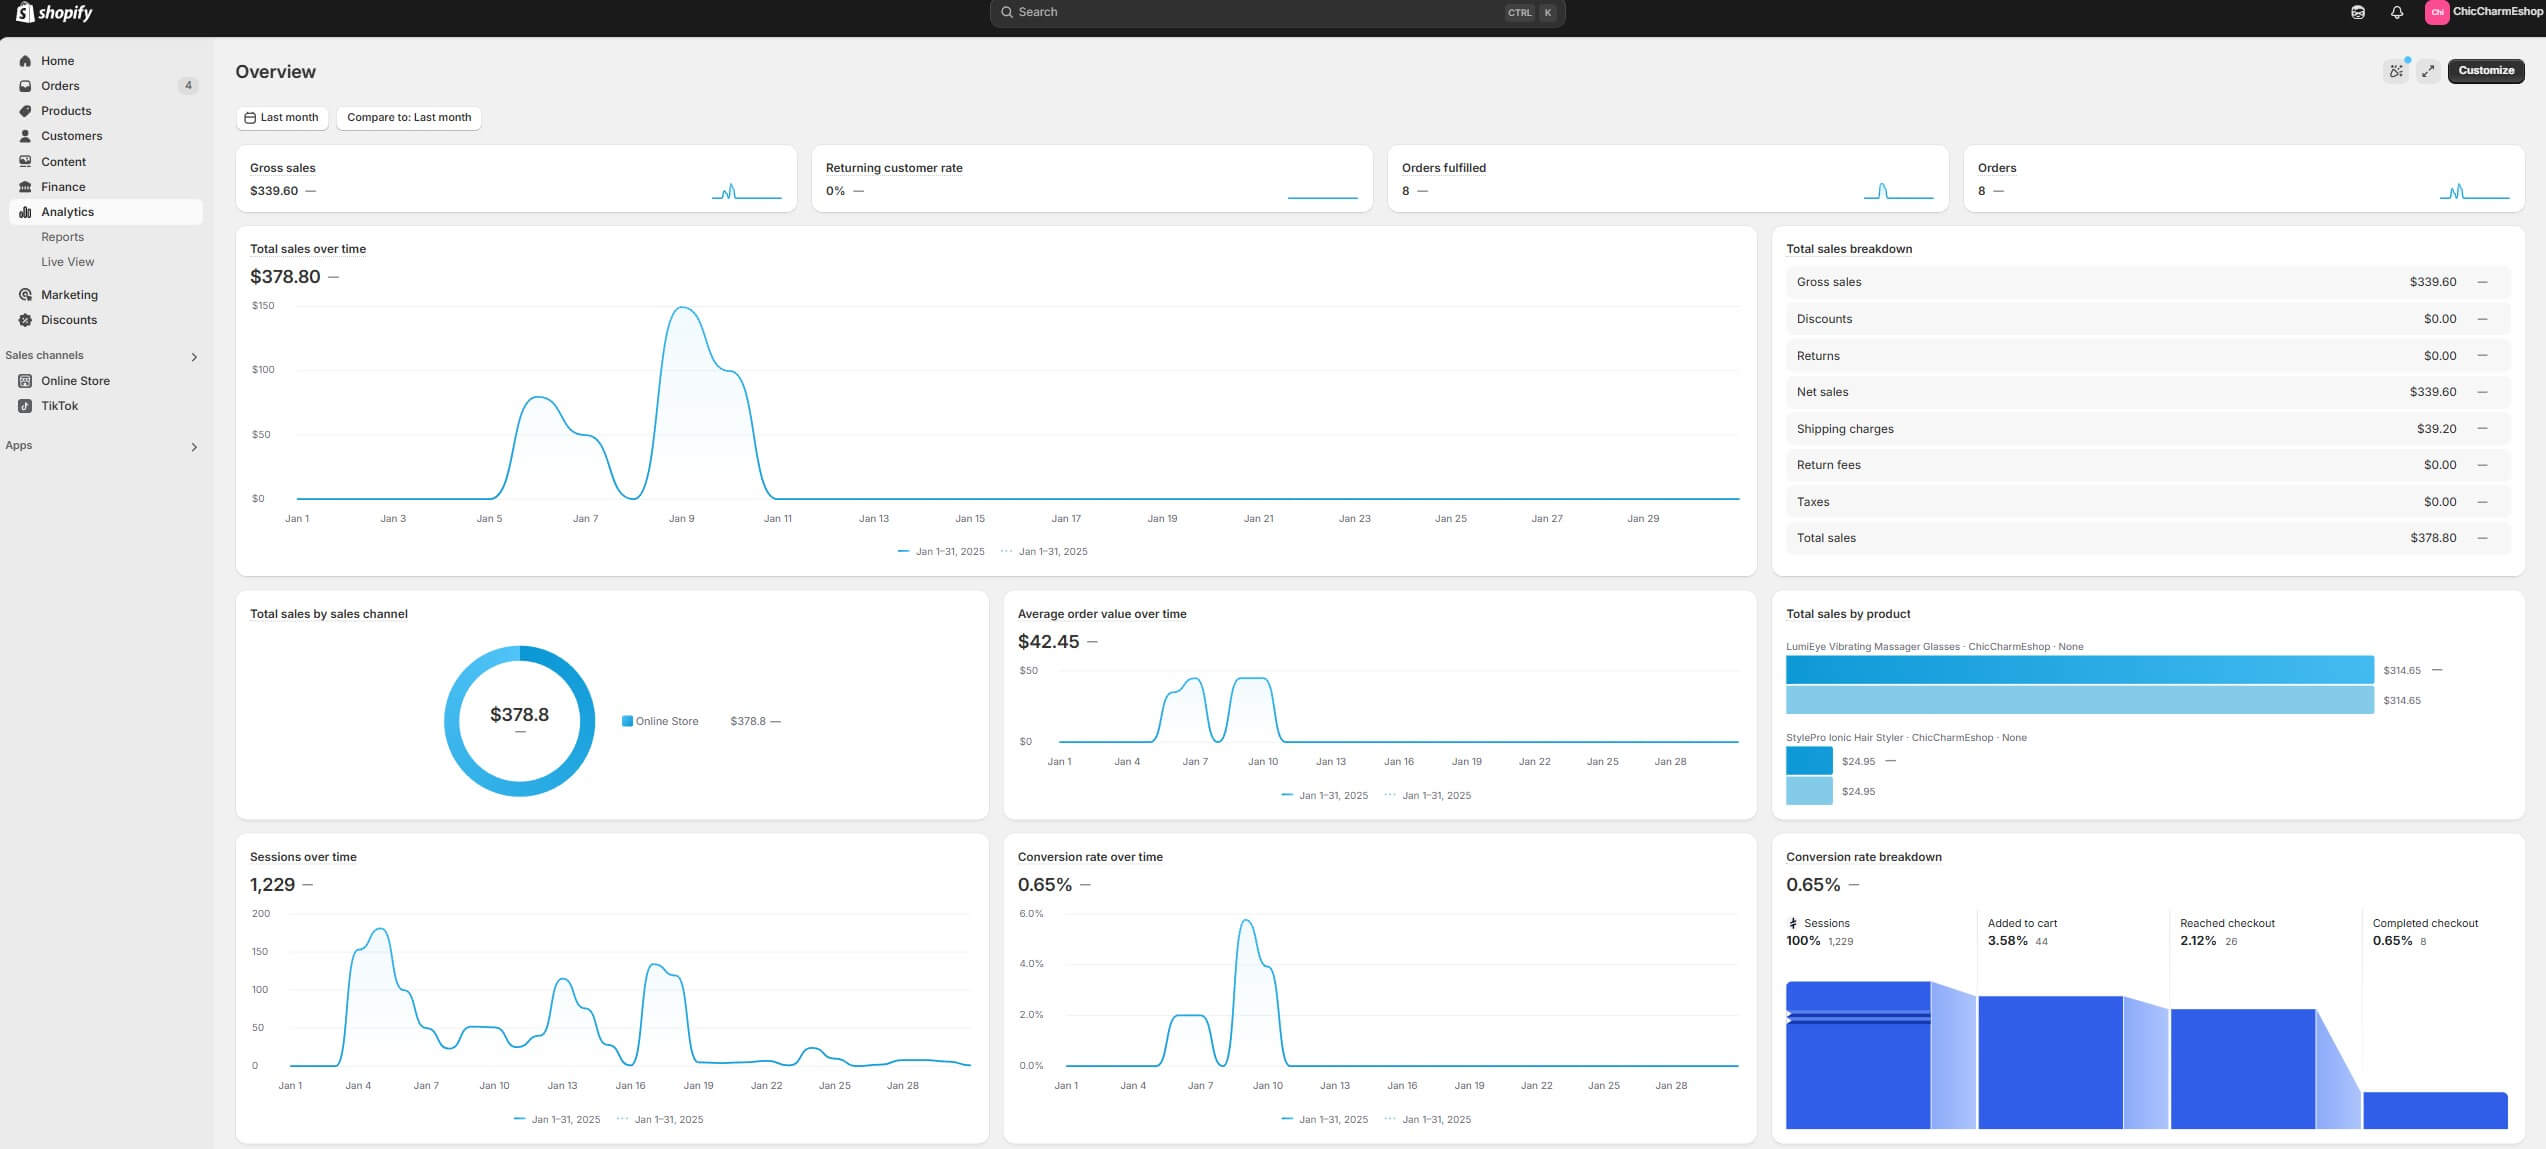Click the fullscreen expand arrows icon
Image resolution: width=2546 pixels, height=1149 pixels.
tap(2427, 71)
